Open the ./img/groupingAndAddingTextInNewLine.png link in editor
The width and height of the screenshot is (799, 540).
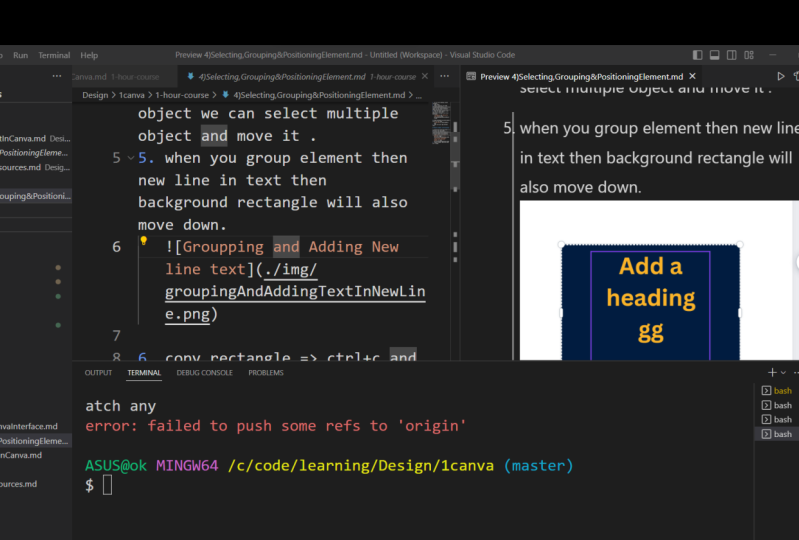click(295, 291)
